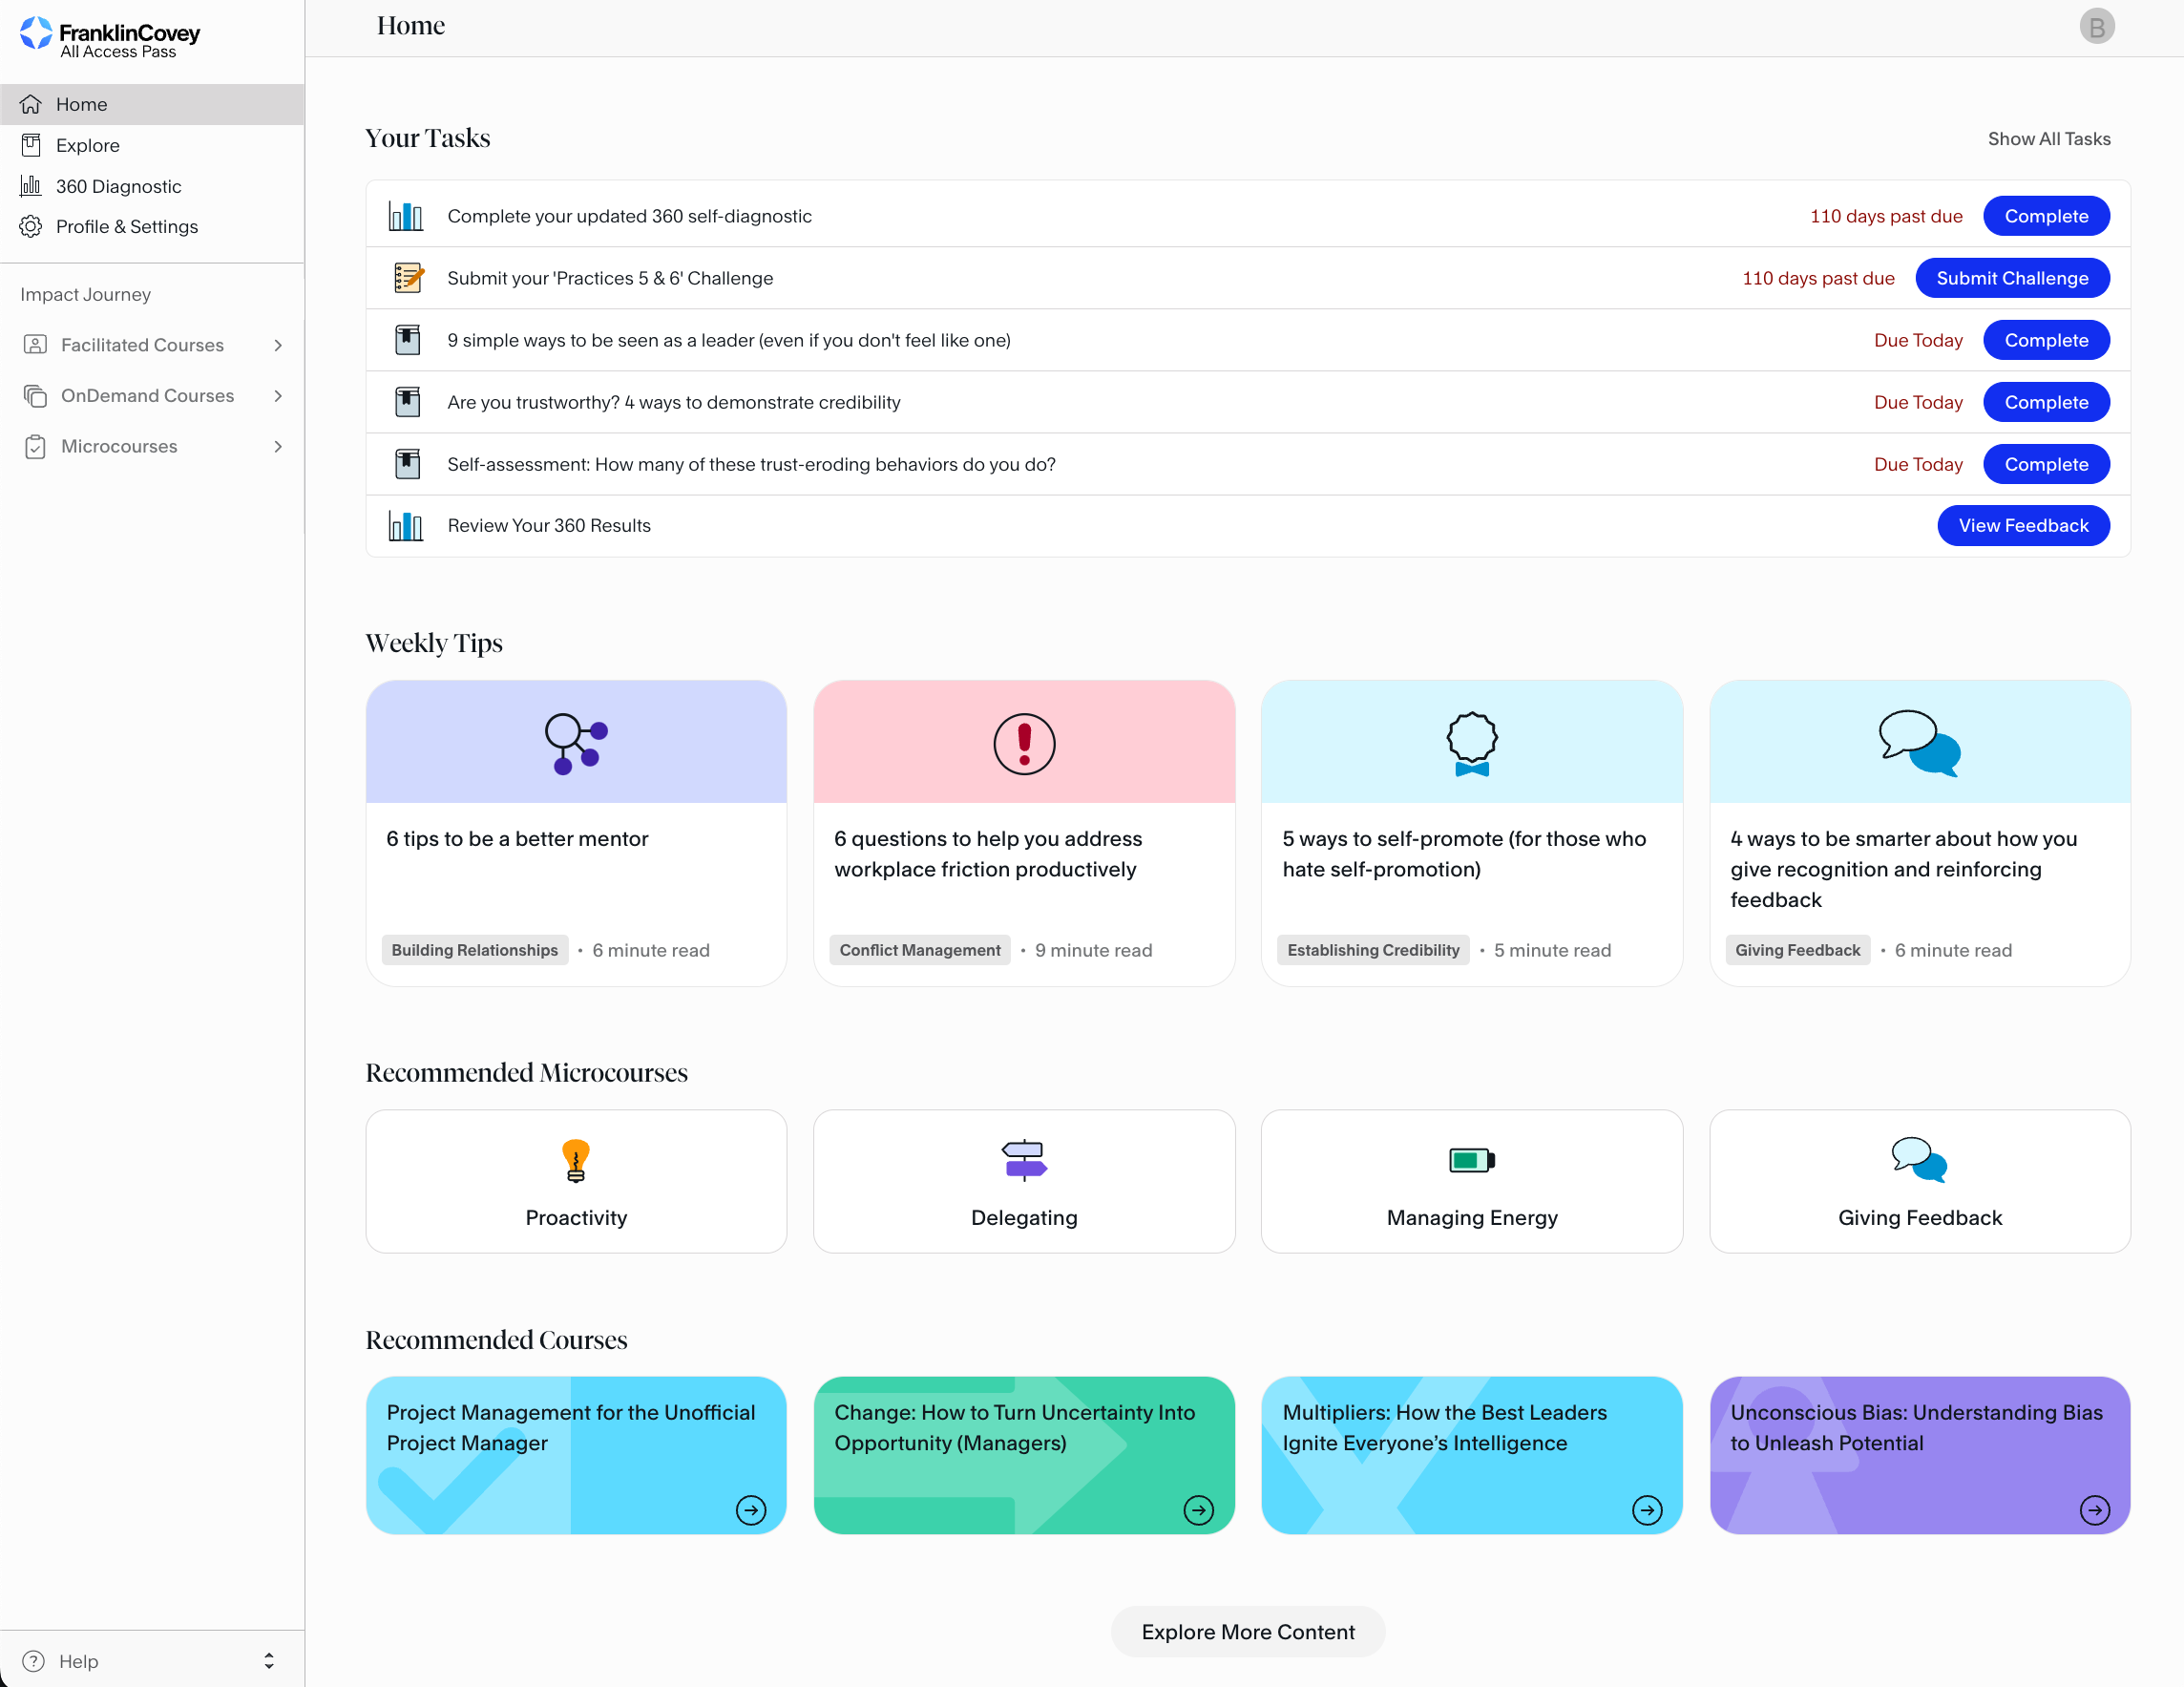The width and height of the screenshot is (2184, 1687).
Task: Click the Practices Challenge notepad icon
Action: pyautogui.click(x=408, y=278)
